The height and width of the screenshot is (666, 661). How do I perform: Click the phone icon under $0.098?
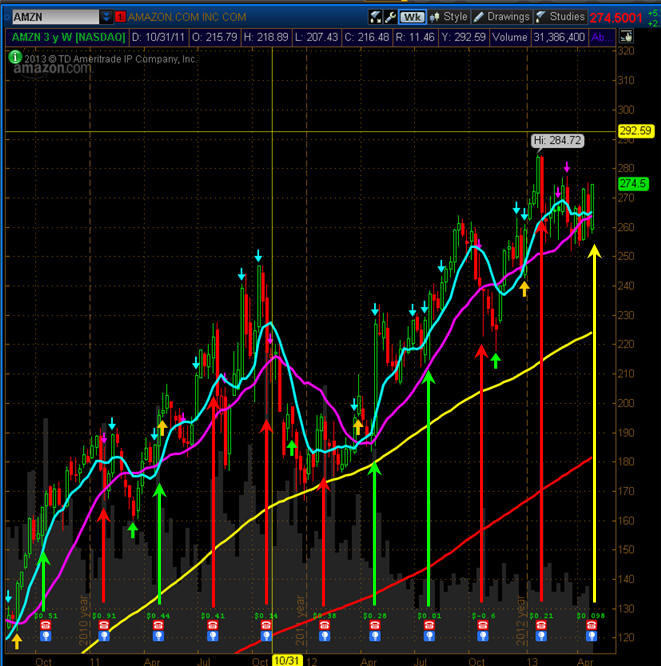click(x=591, y=625)
